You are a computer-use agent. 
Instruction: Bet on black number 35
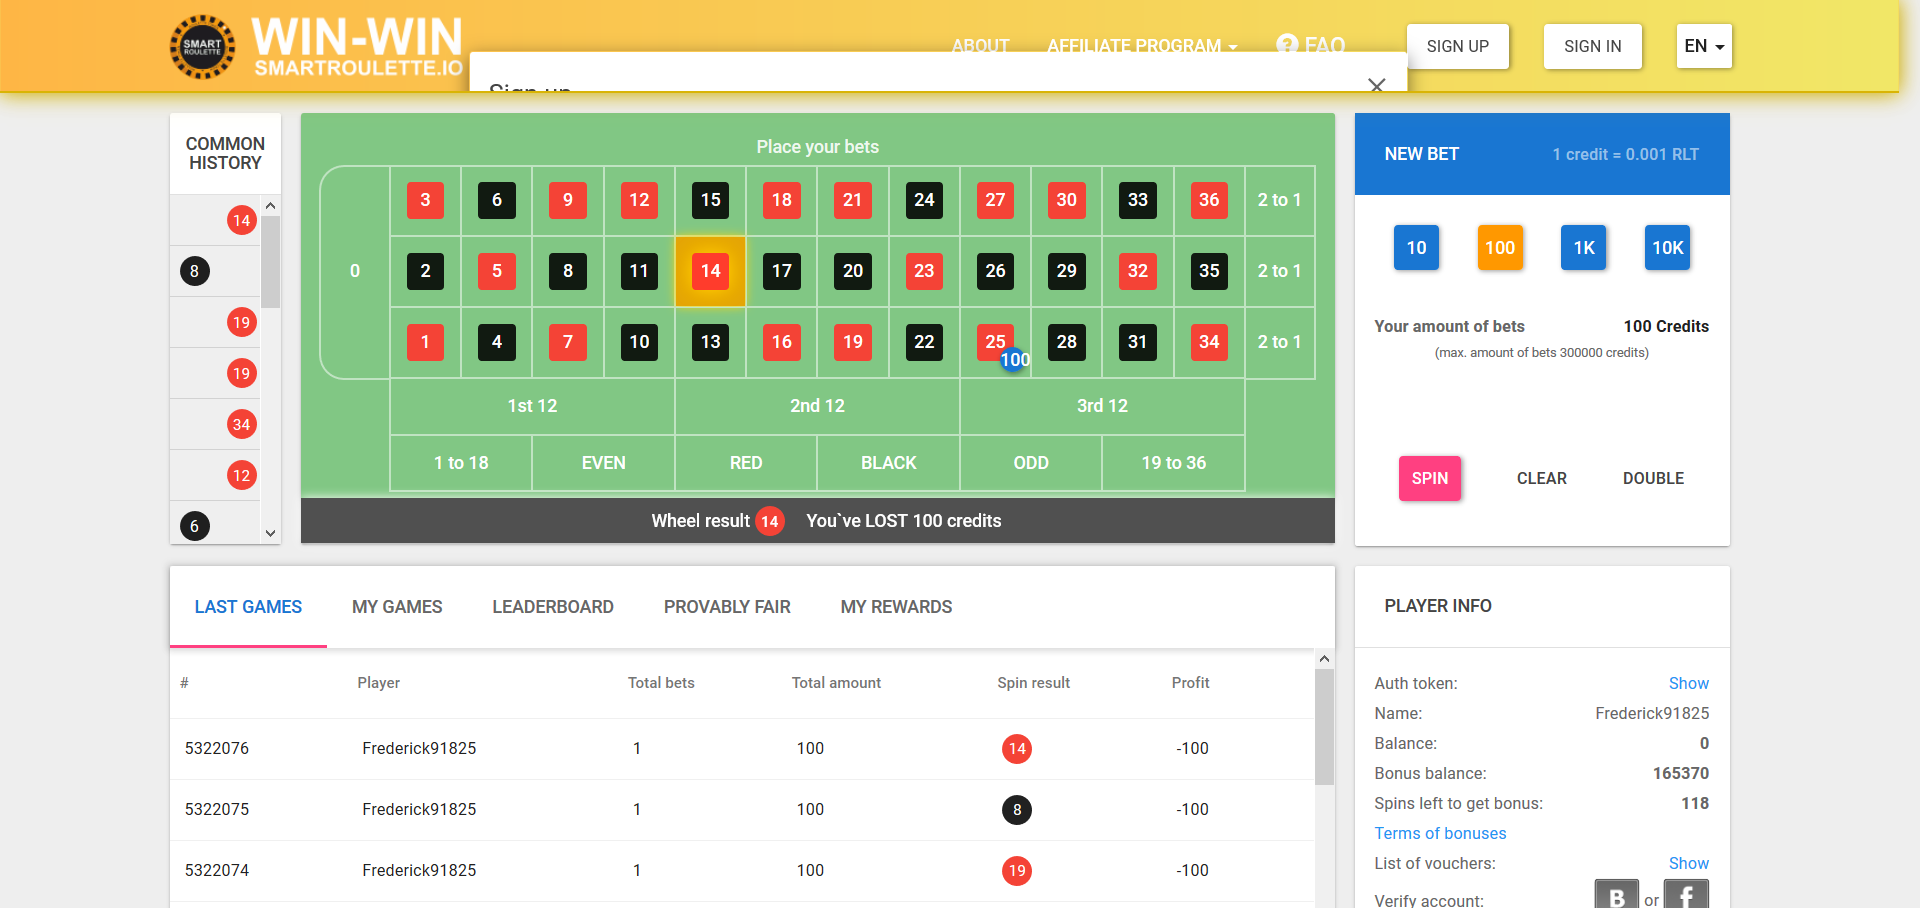click(x=1209, y=271)
